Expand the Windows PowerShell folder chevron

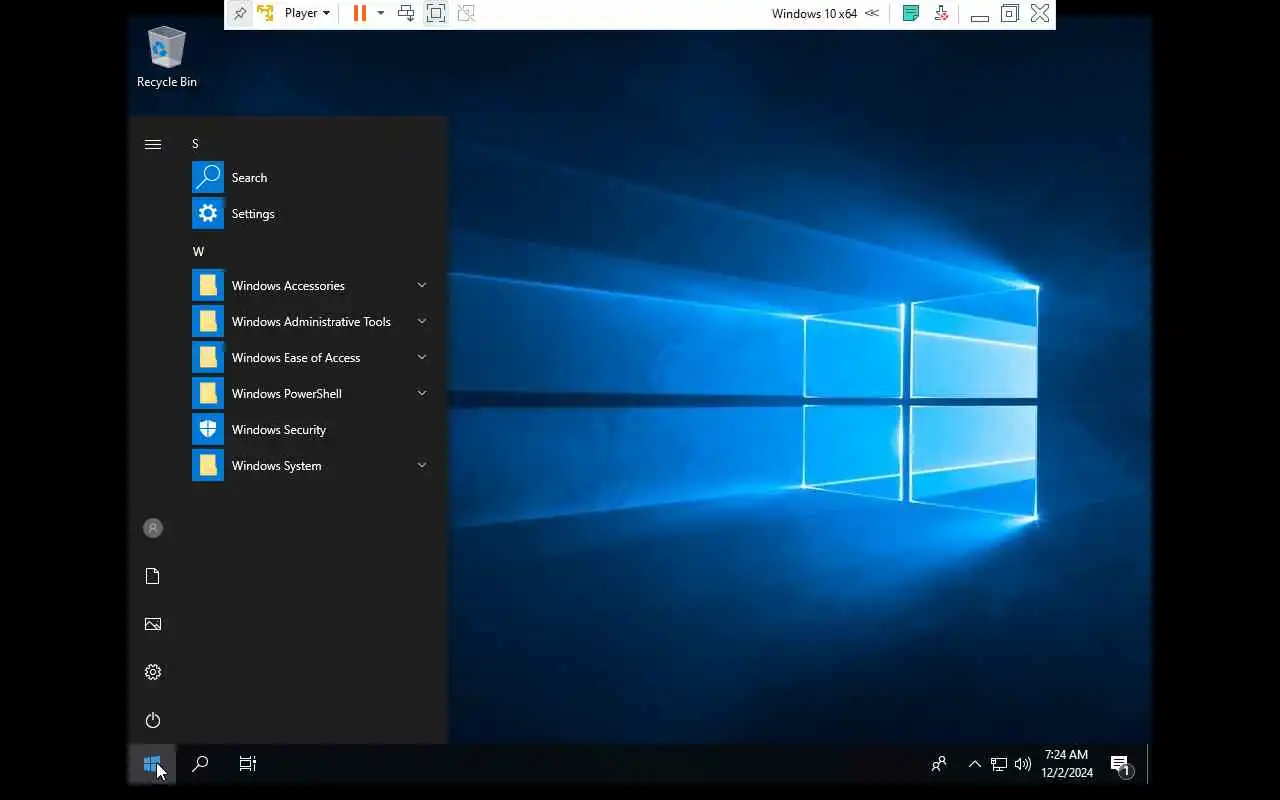(422, 393)
